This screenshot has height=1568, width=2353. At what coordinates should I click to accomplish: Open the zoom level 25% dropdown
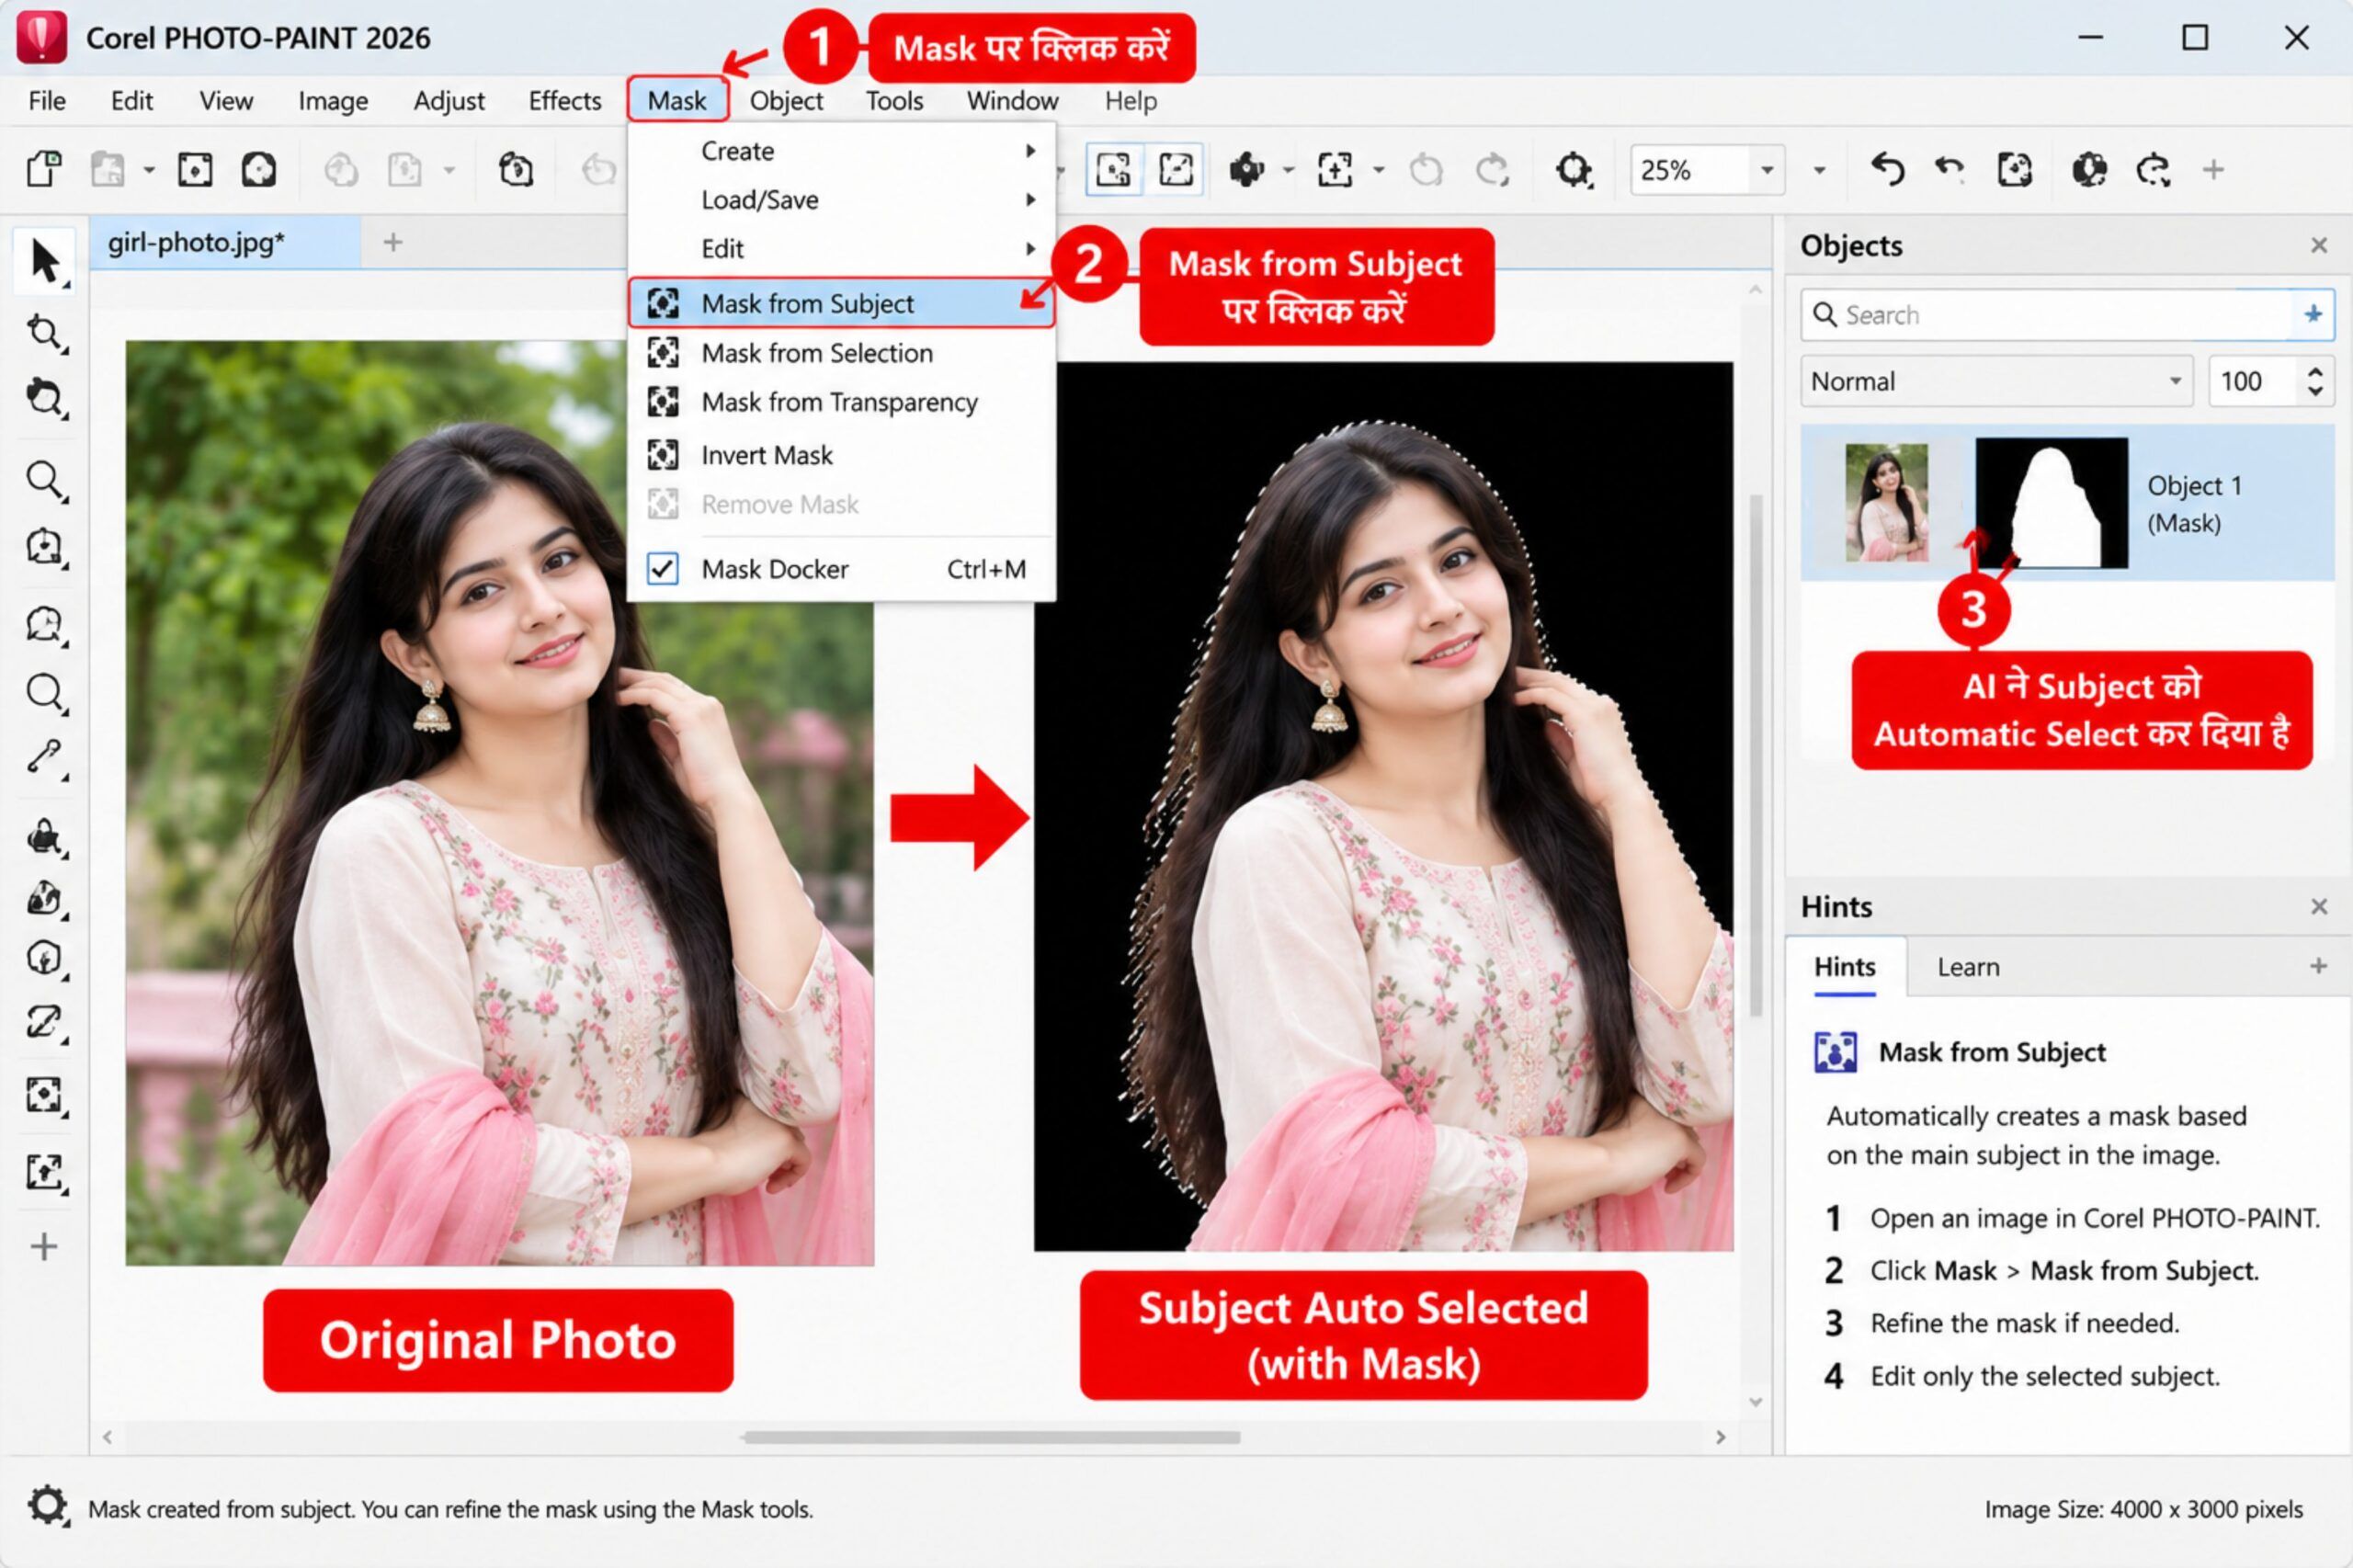[x=1766, y=169]
